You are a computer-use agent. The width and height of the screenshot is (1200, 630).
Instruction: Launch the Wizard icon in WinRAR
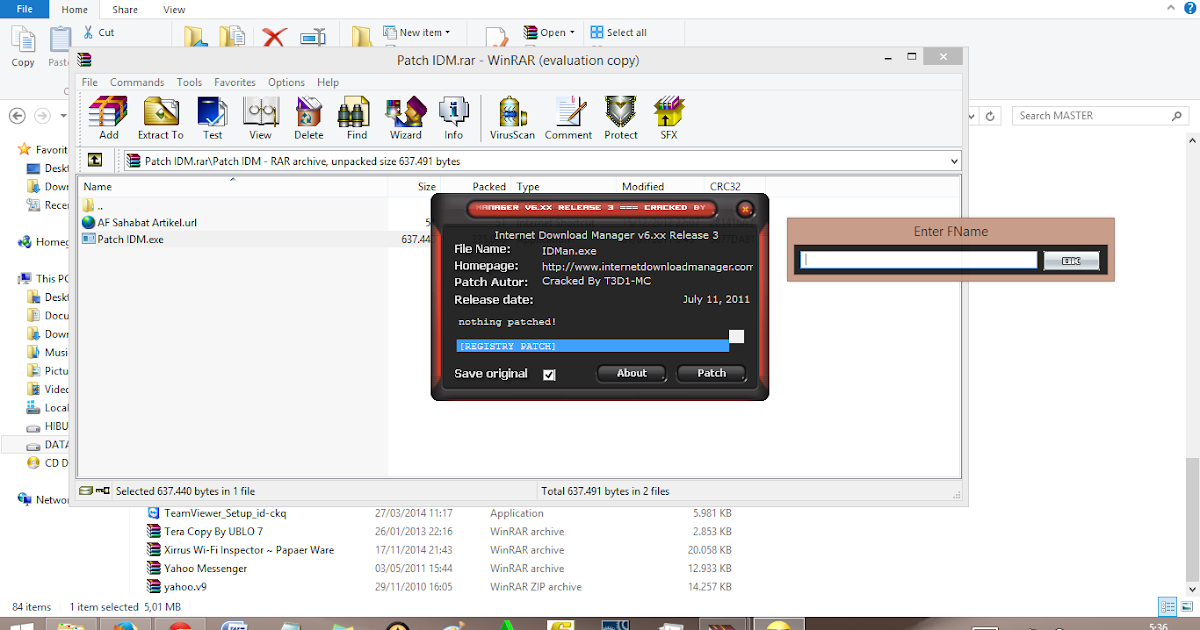click(405, 118)
